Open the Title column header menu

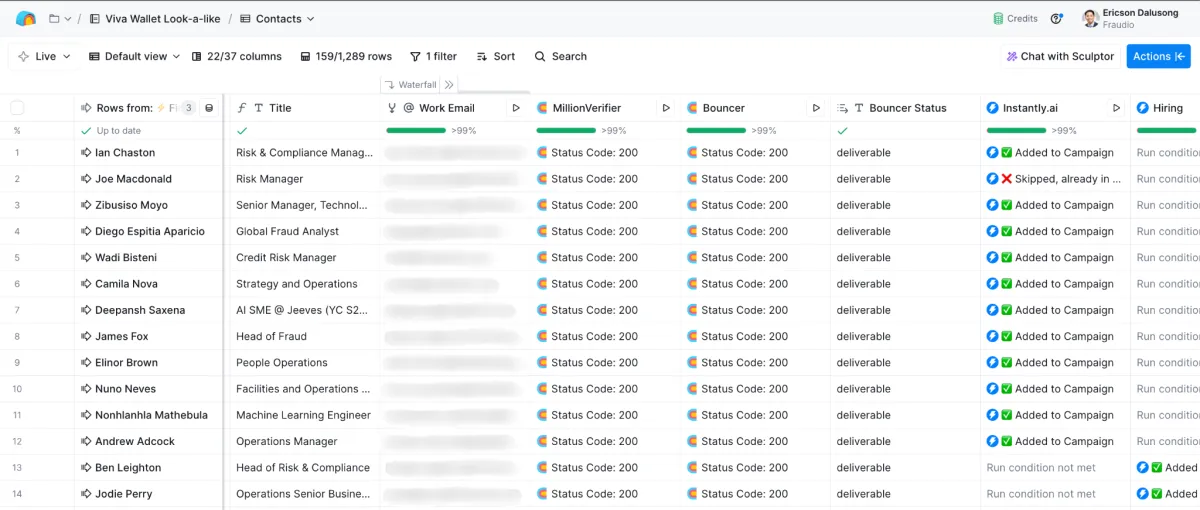[304, 108]
